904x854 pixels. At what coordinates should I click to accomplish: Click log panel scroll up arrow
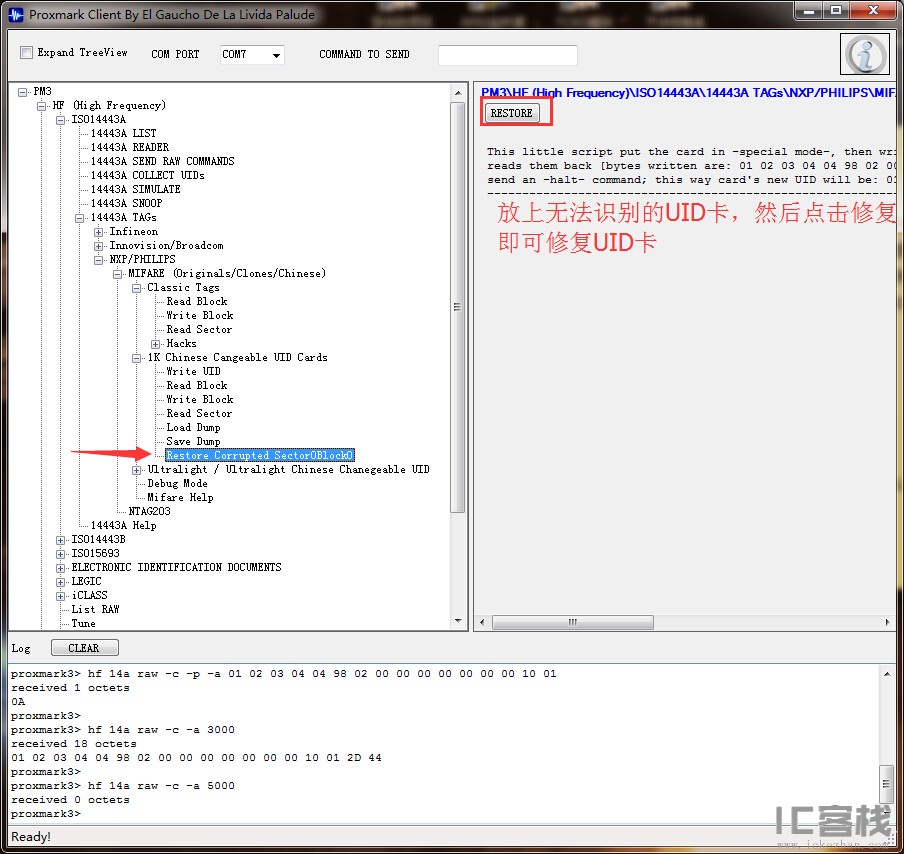click(x=887, y=674)
